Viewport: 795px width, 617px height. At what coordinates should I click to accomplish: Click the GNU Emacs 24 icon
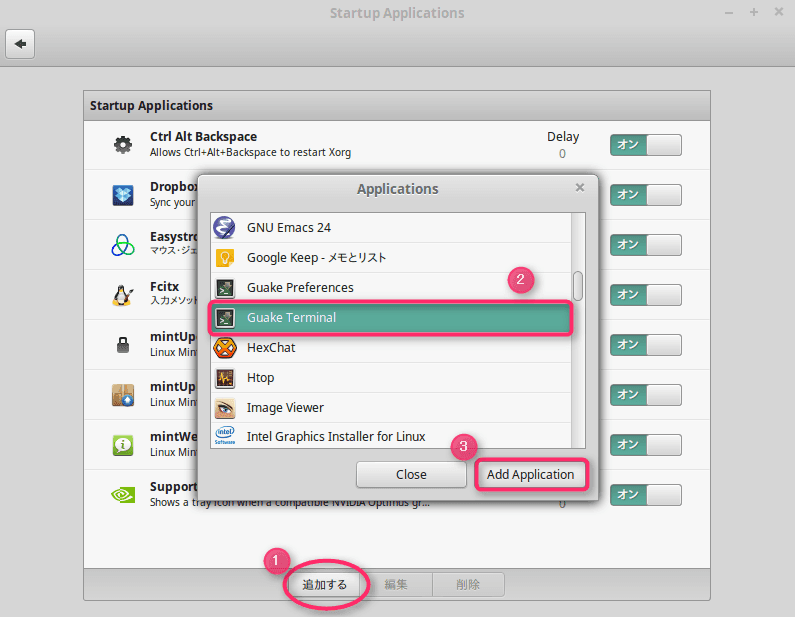coord(225,228)
